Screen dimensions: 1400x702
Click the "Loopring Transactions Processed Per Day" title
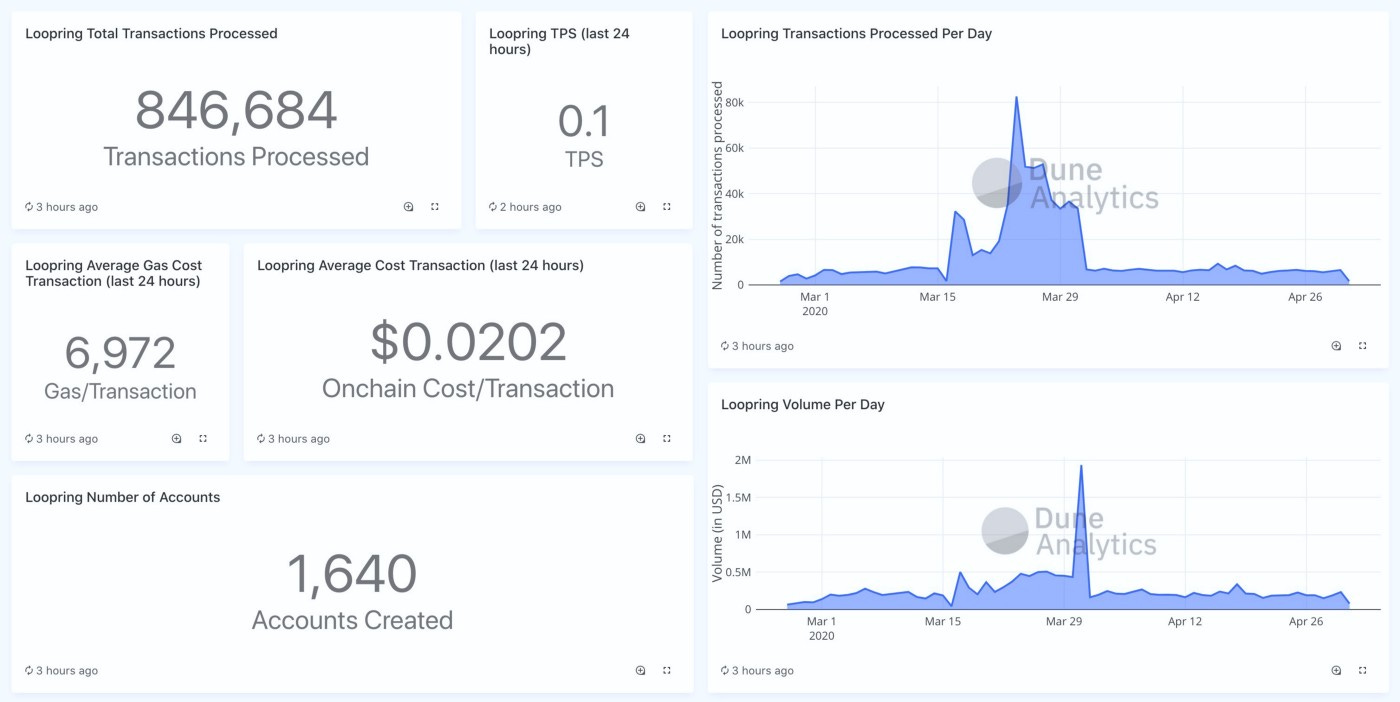point(856,34)
